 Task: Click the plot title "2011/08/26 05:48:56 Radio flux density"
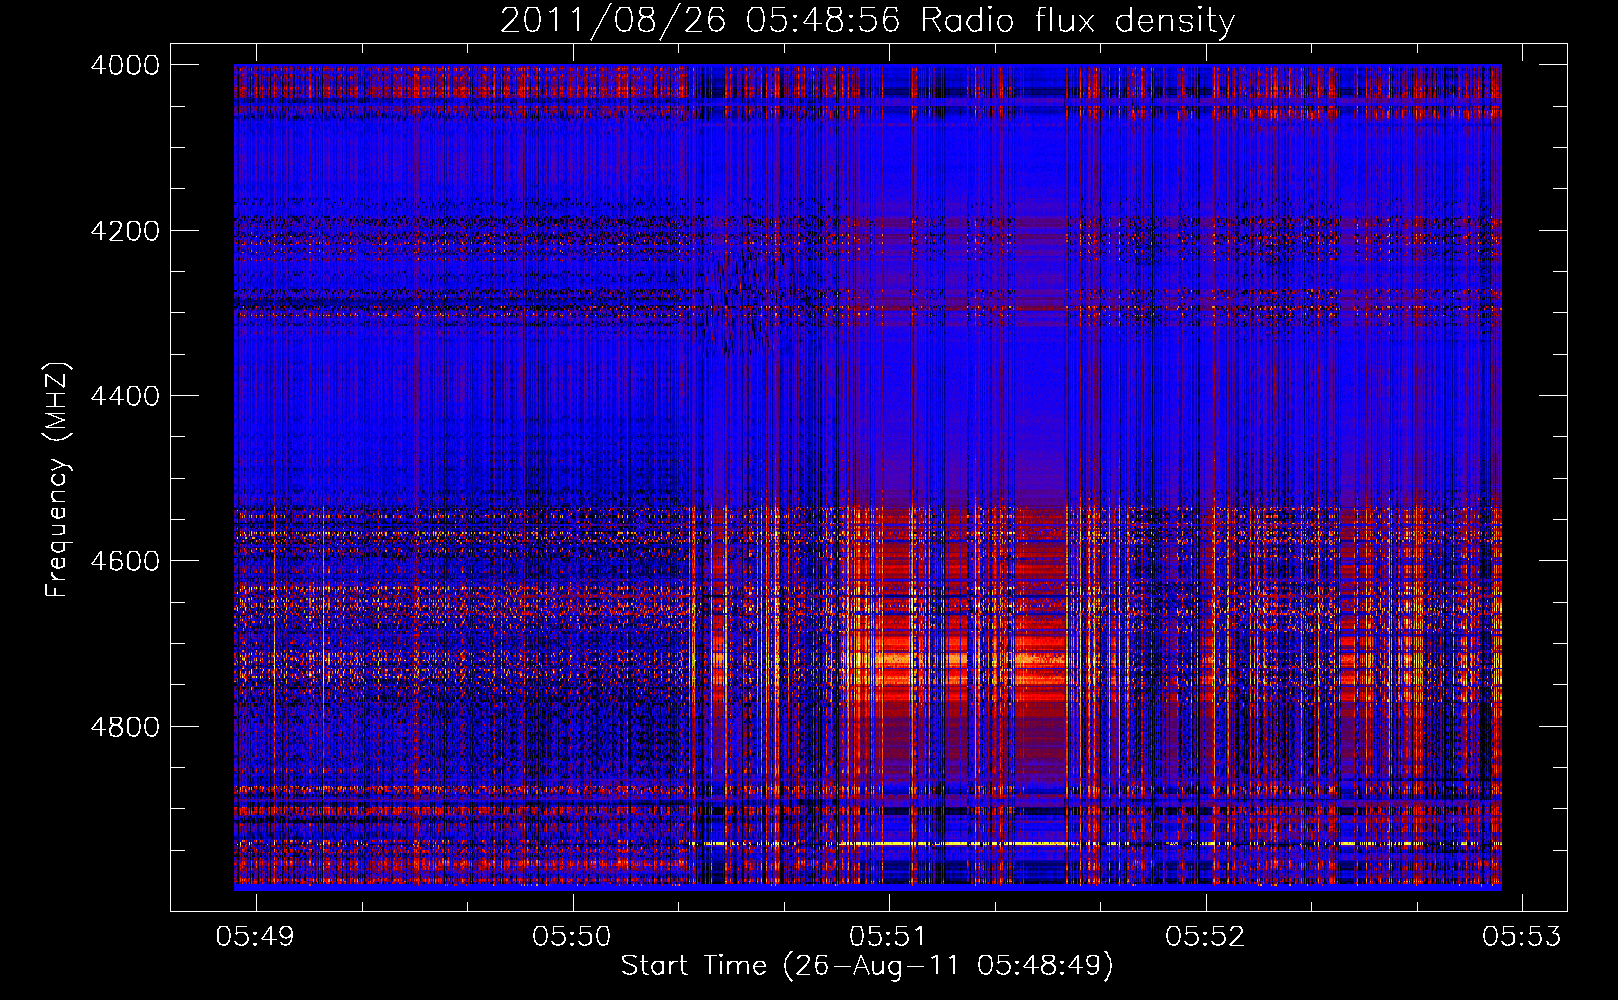click(x=867, y=21)
